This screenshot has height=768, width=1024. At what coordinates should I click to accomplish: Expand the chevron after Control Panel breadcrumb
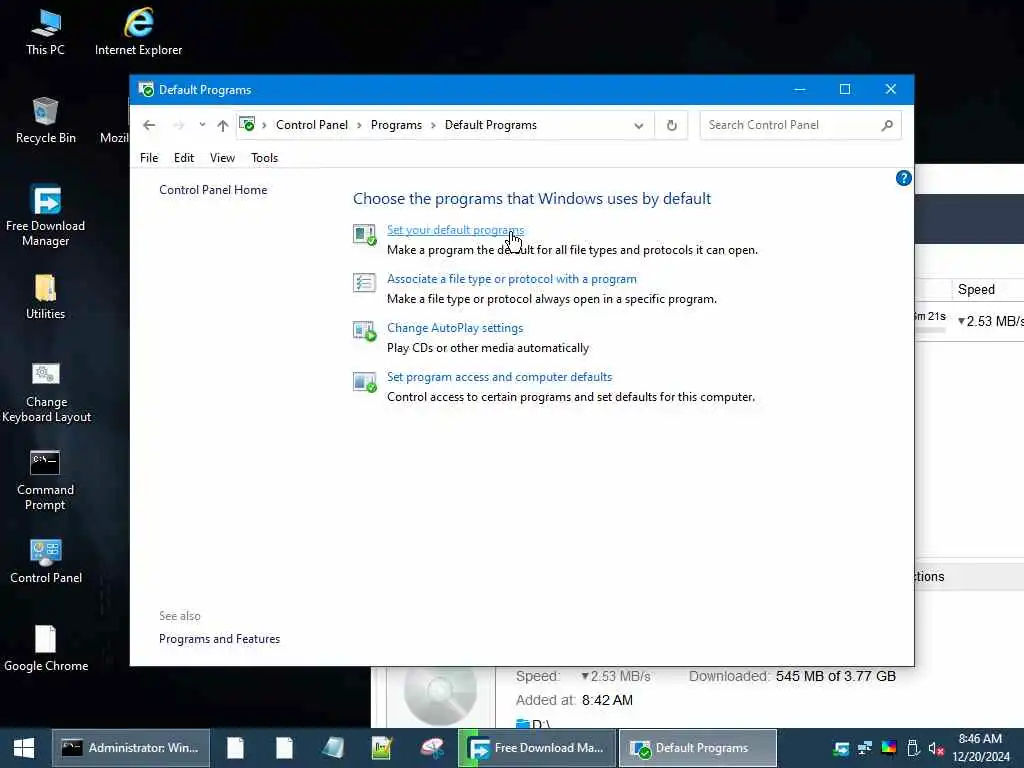pyautogui.click(x=359, y=125)
